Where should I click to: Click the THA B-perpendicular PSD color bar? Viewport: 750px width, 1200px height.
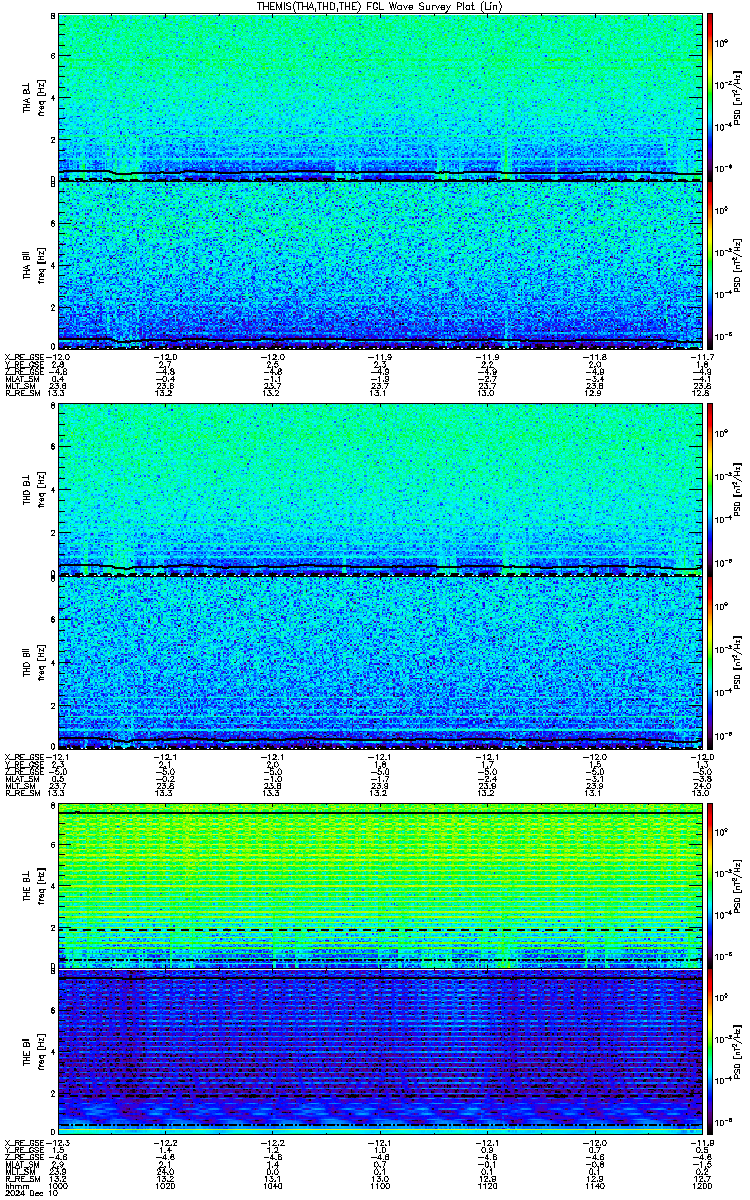710,97
